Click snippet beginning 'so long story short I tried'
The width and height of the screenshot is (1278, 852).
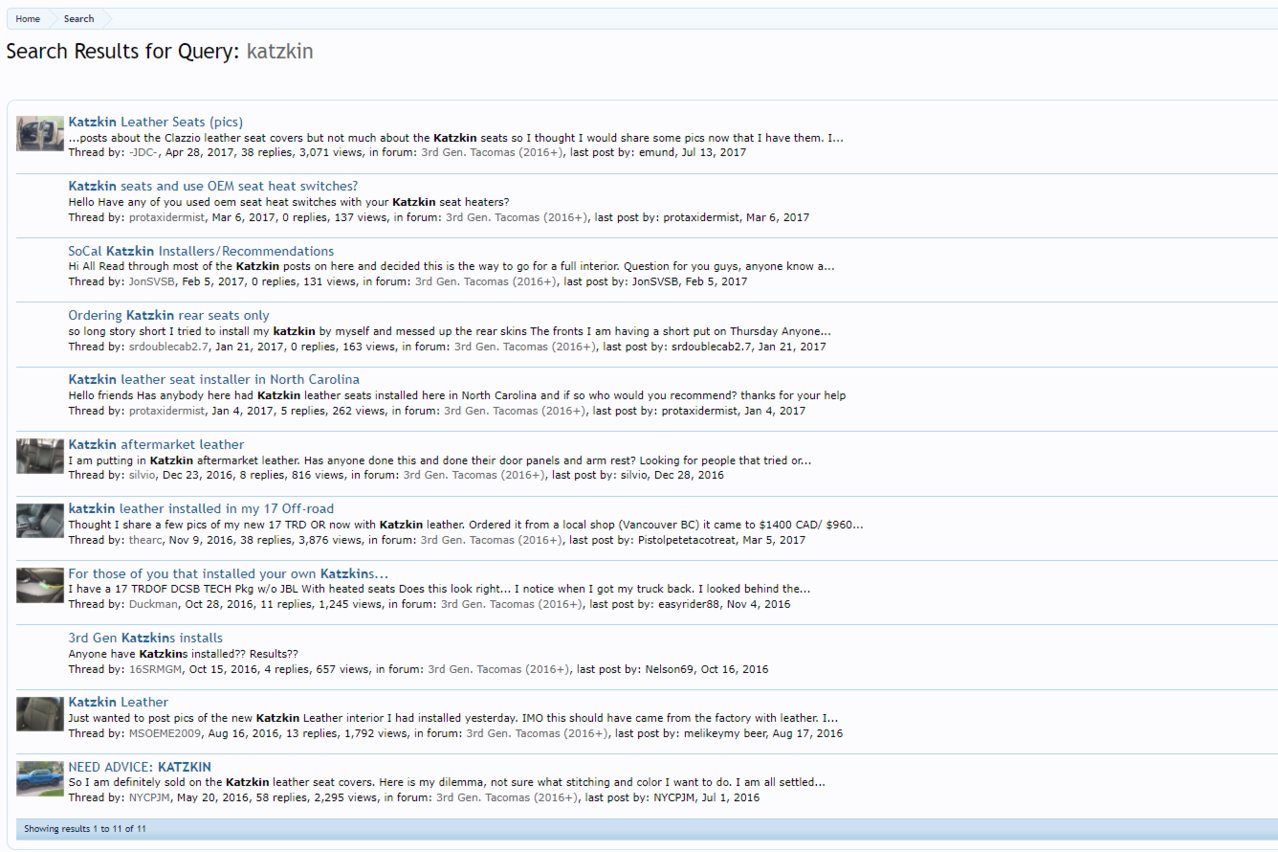click(449, 331)
